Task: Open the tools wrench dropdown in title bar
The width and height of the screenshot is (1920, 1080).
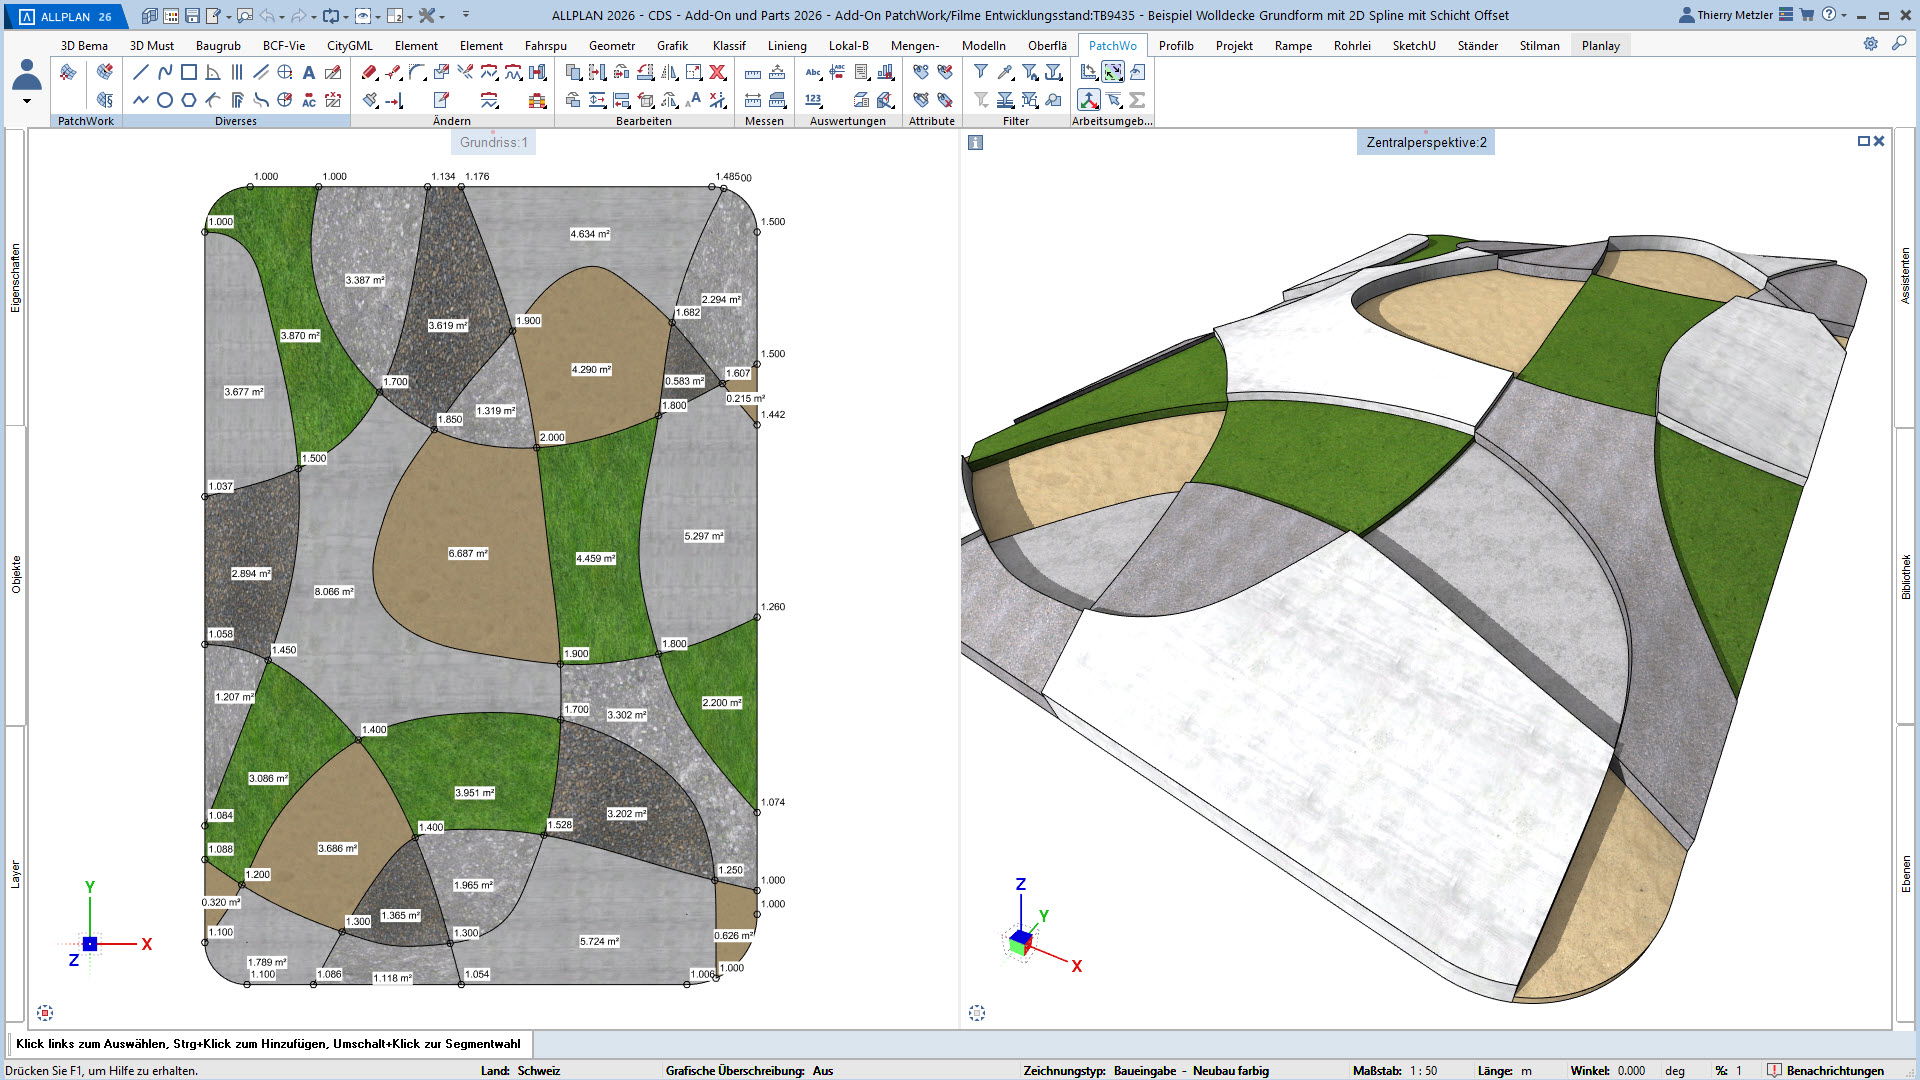Action: pyautogui.click(x=442, y=16)
